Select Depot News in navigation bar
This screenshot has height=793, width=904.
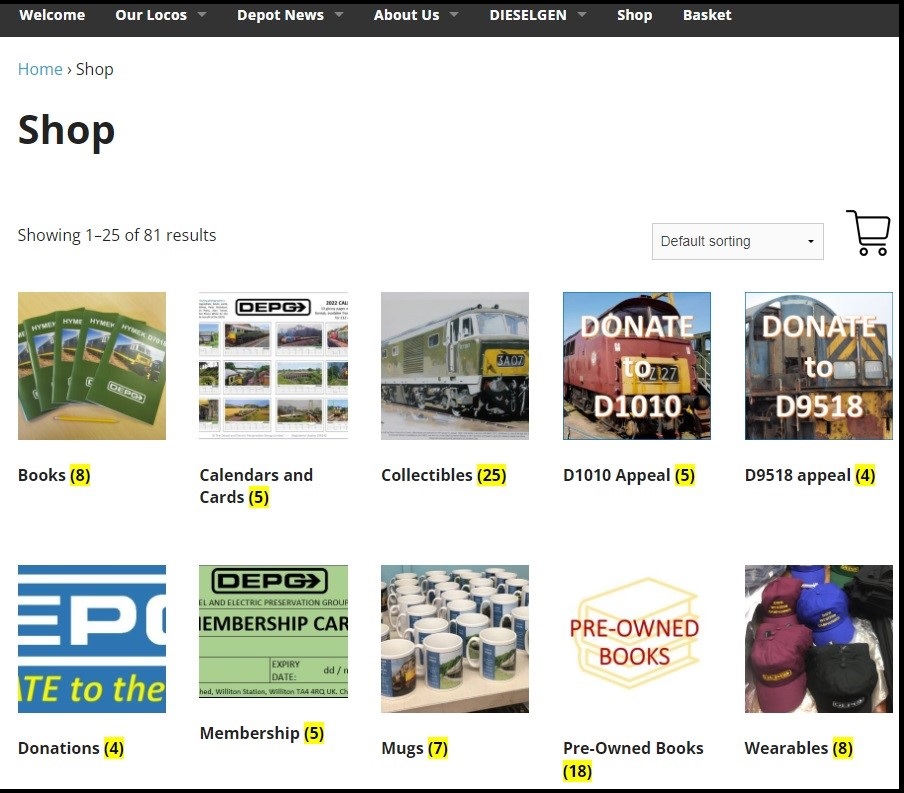pyautogui.click(x=280, y=15)
